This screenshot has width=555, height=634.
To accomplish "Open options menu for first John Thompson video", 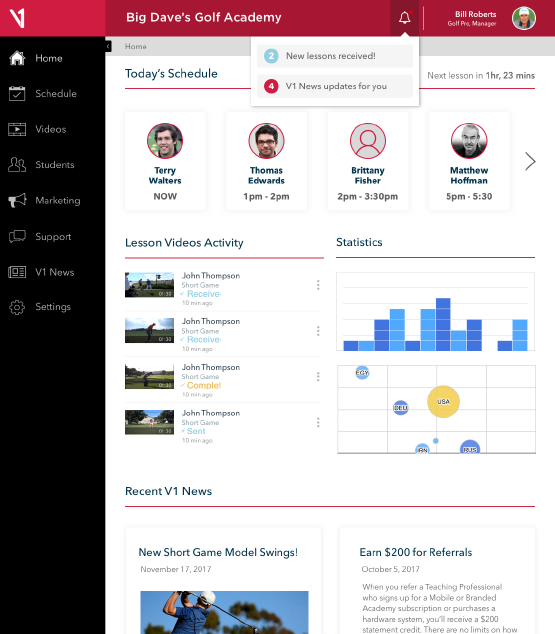I will [x=318, y=285].
